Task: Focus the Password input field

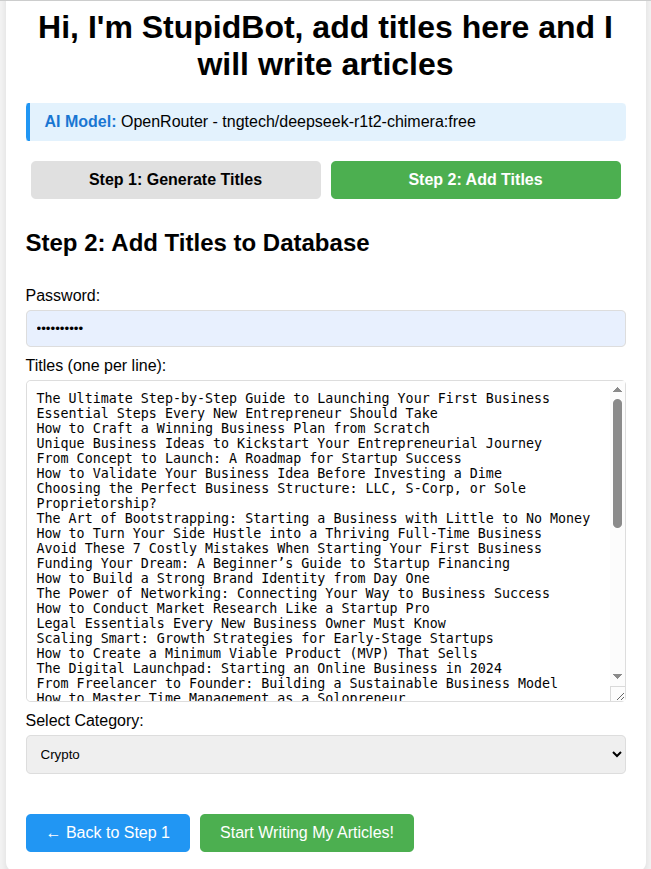Action: (325, 328)
